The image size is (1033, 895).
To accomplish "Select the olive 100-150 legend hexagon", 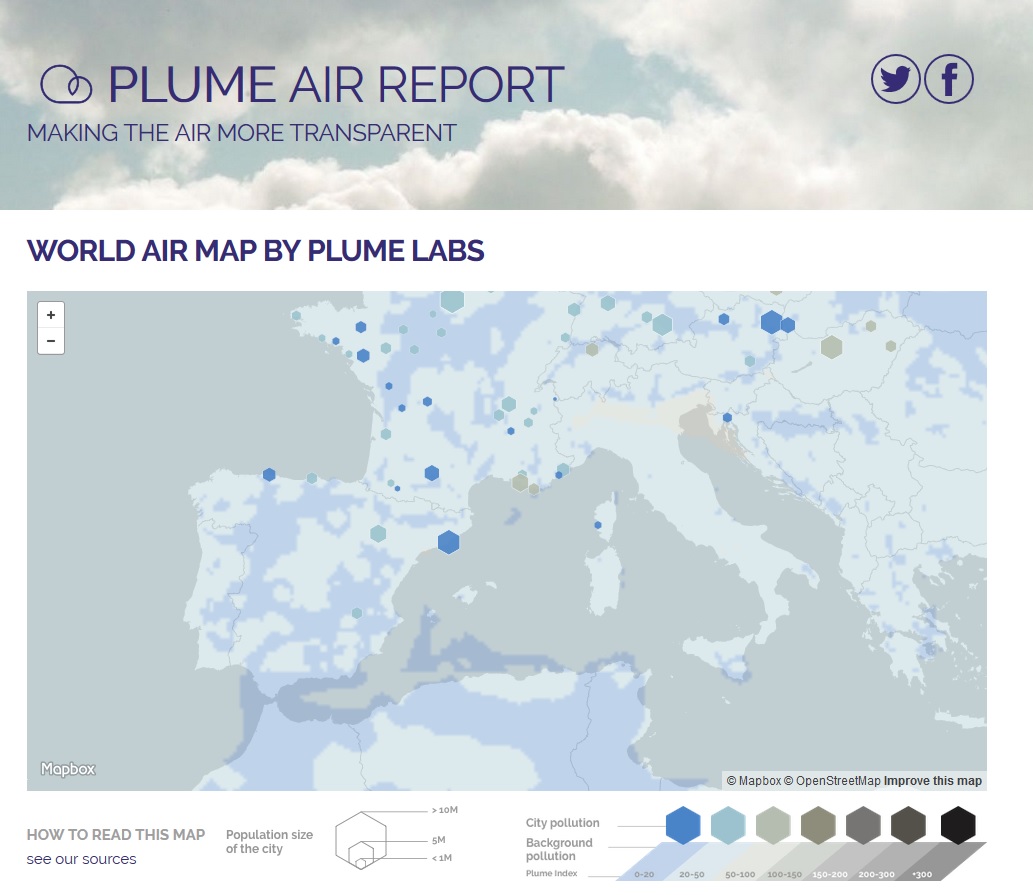I will coord(818,825).
